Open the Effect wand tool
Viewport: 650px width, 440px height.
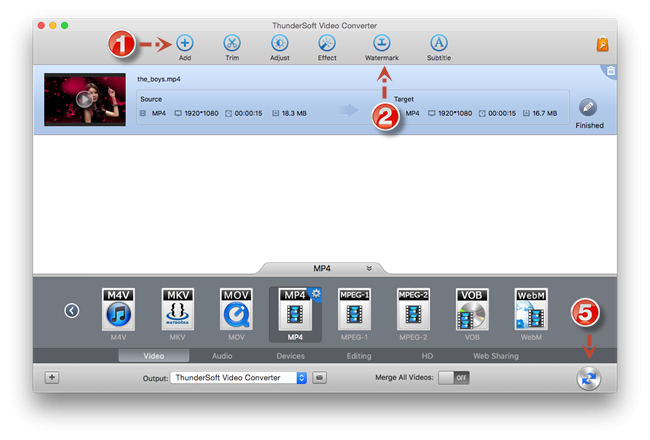click(327, 43)
